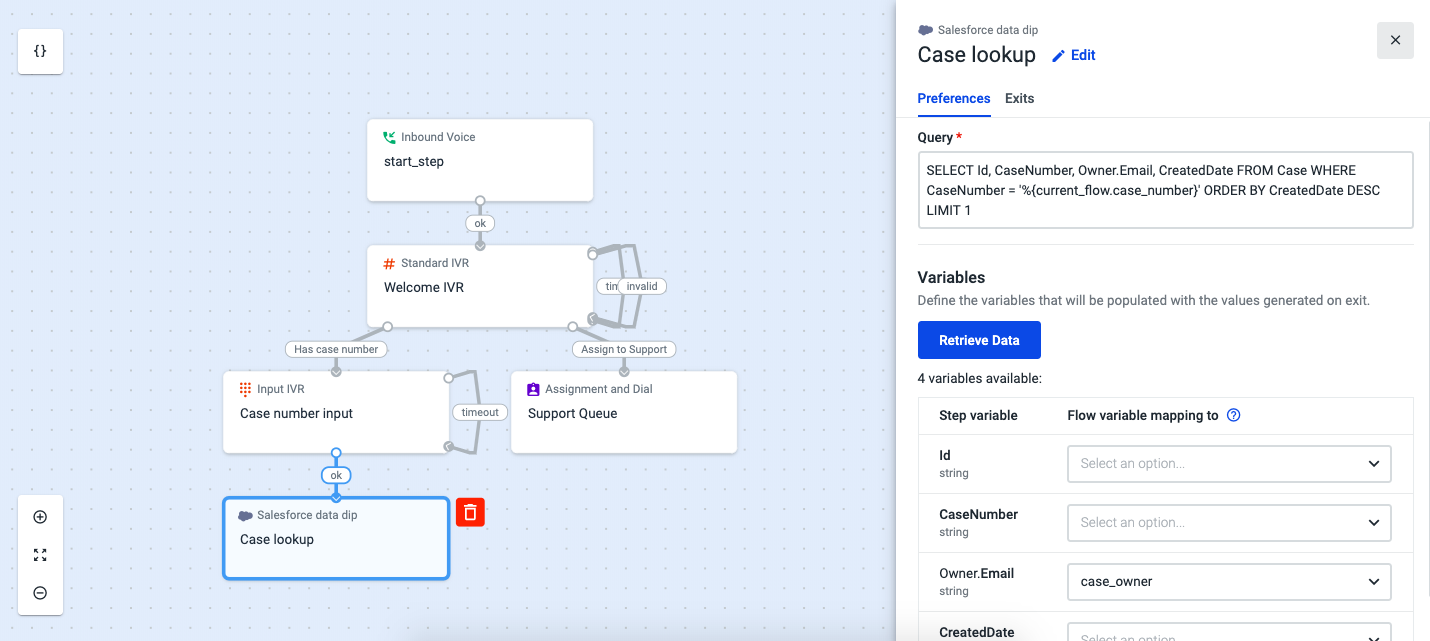
Task: Click the CaseNumber step variable text
Action: [978, 514]
